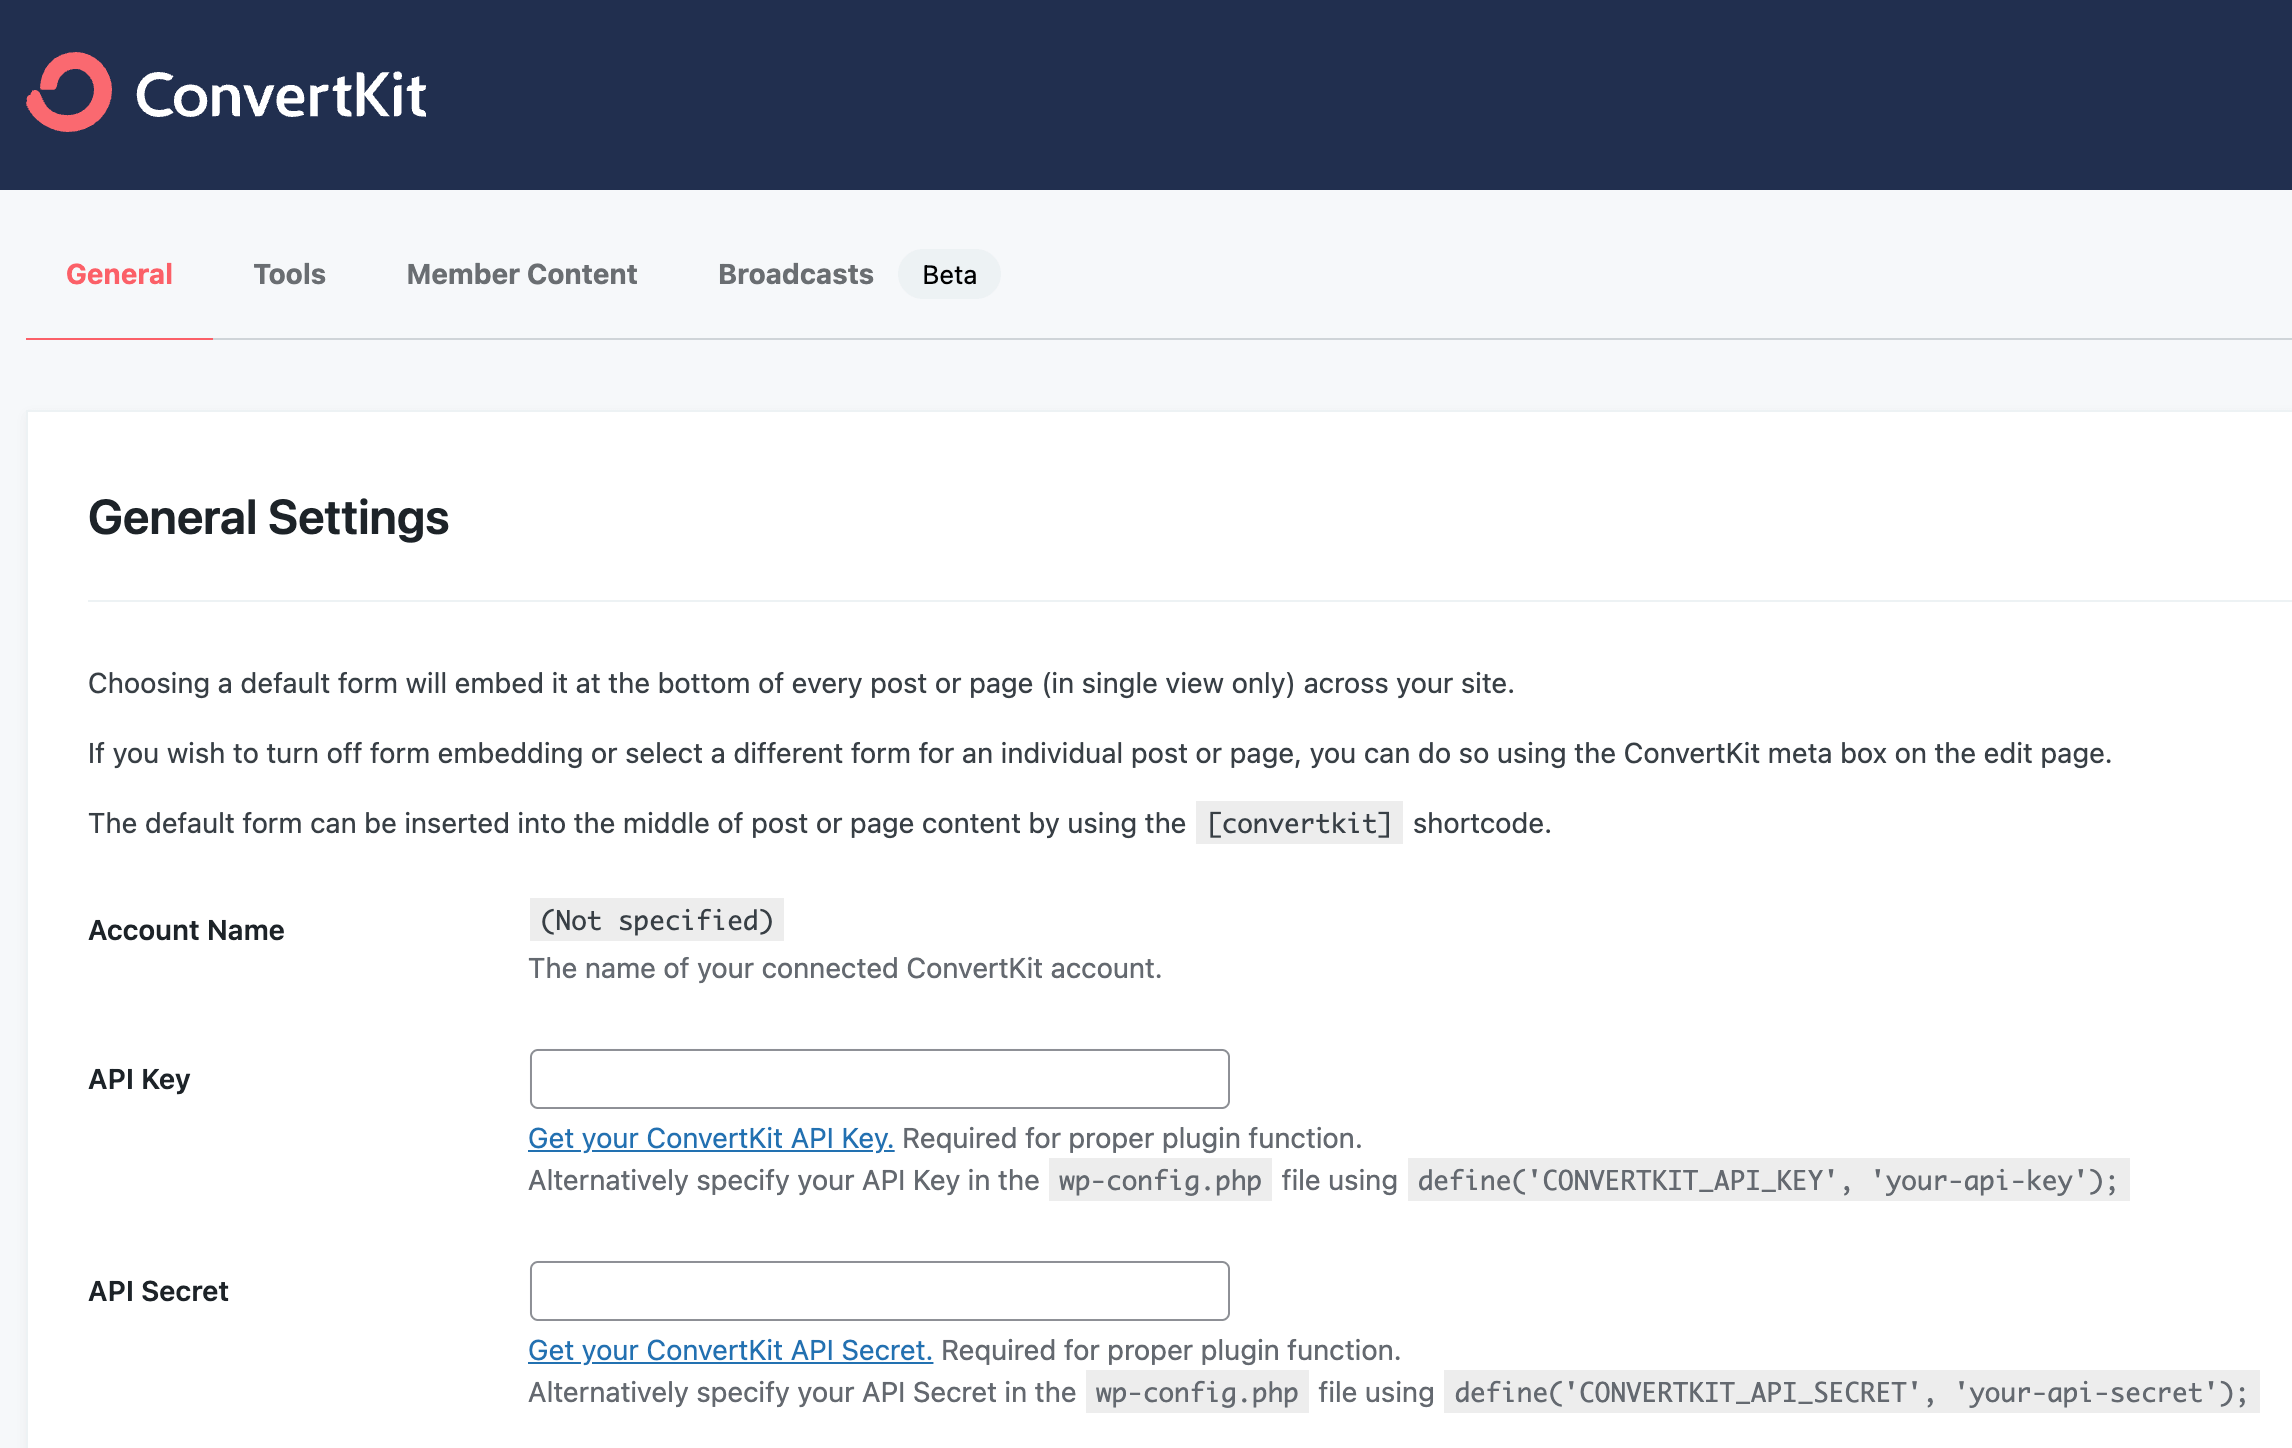
Task: Follow the Get your ConvertKit API Key link
Action: pyautogui.click(x=711, y=1138)
